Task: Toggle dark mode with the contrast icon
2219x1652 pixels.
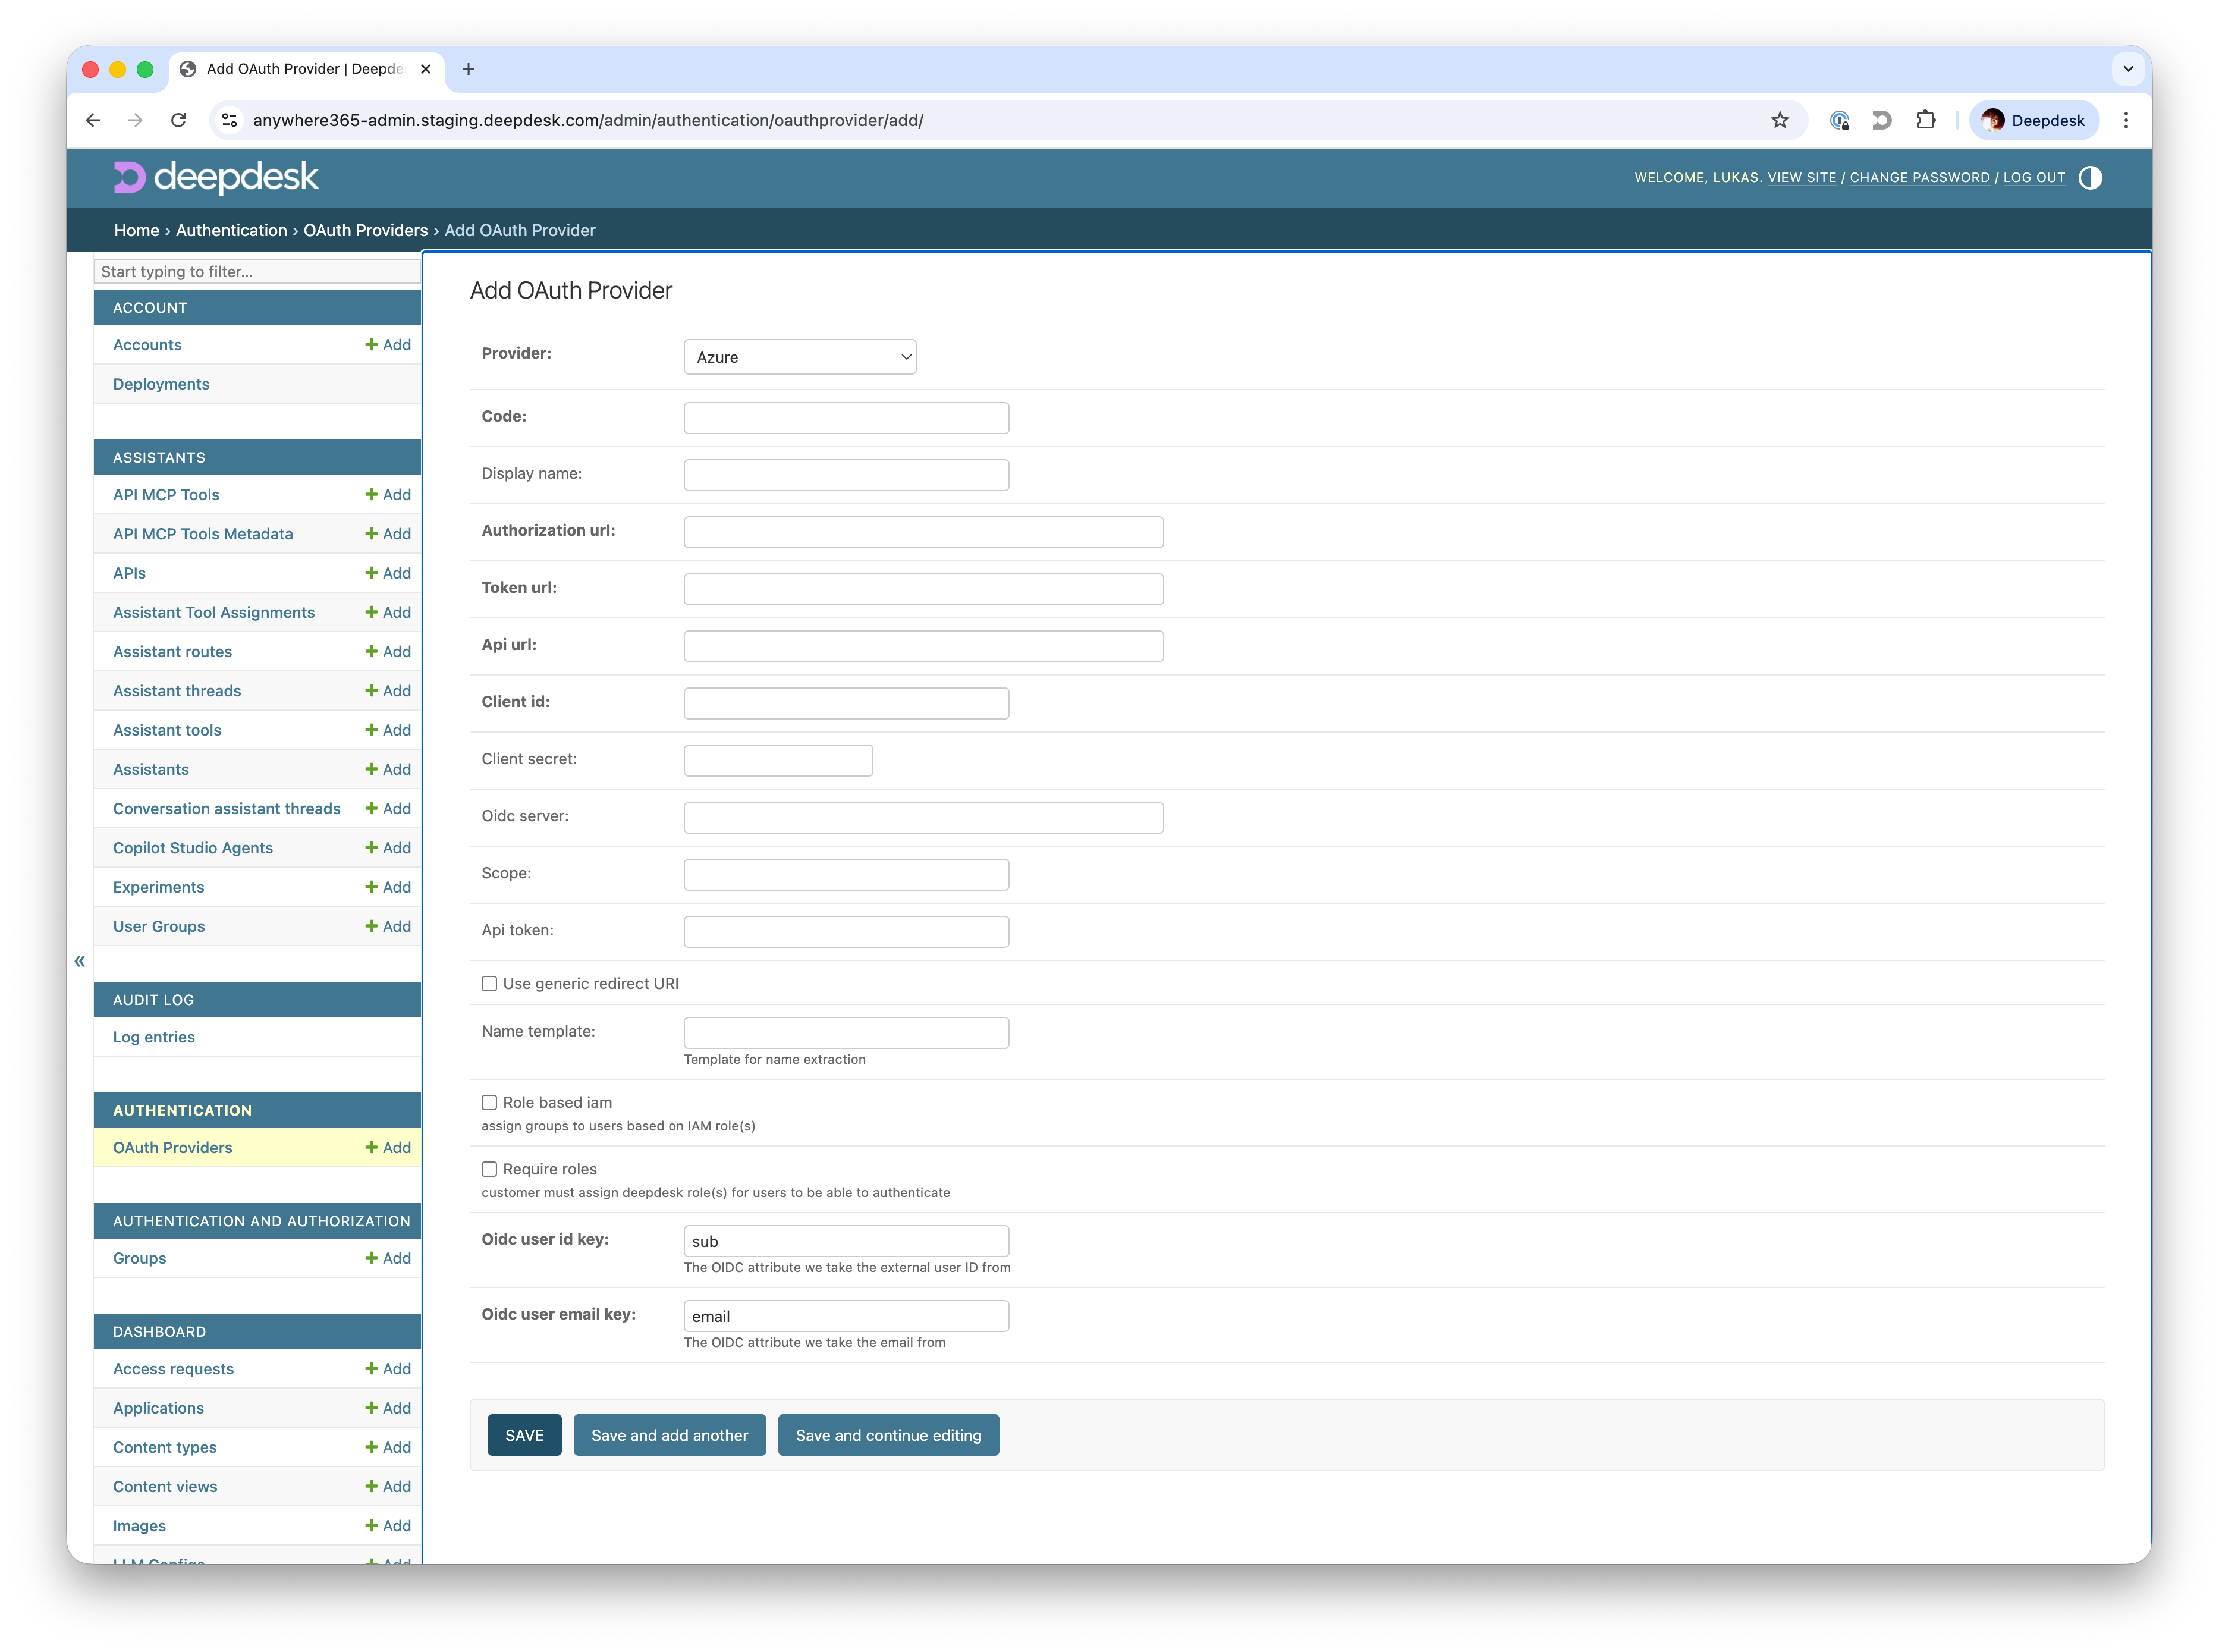Action: pyautogui.click(x=2090, y=178)
